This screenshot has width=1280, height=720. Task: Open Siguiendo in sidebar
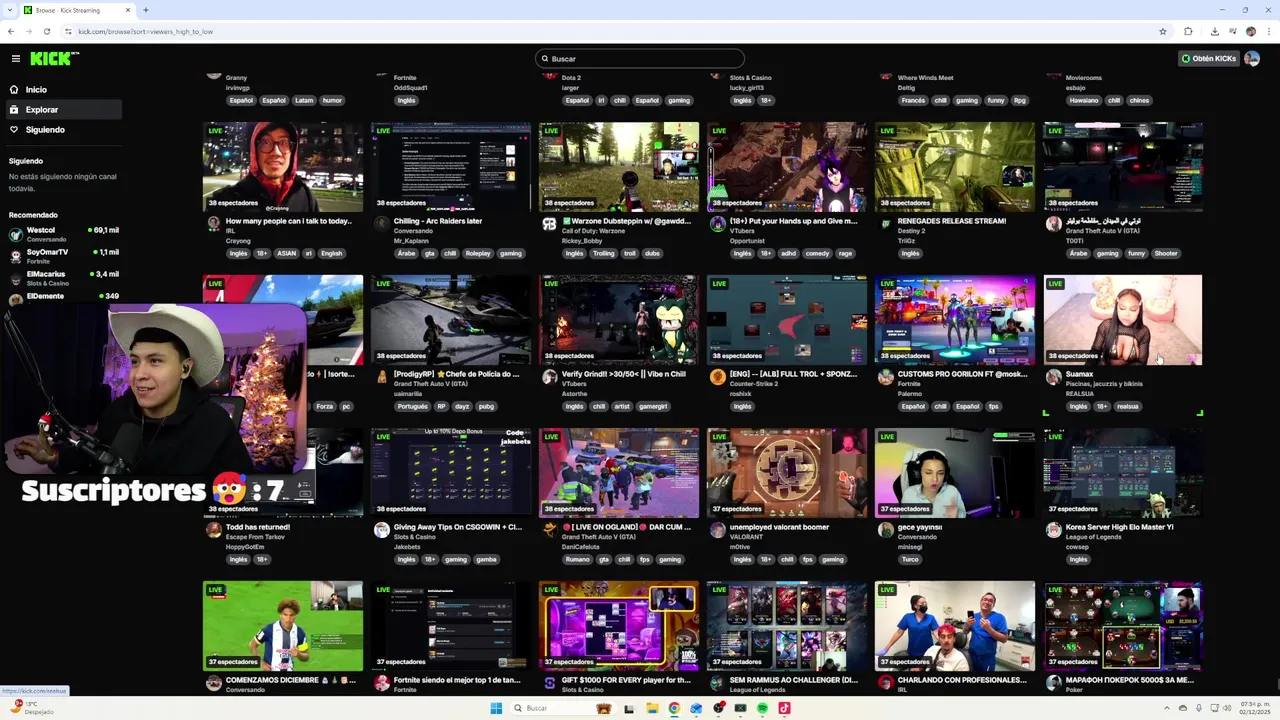tap(62, 130)
